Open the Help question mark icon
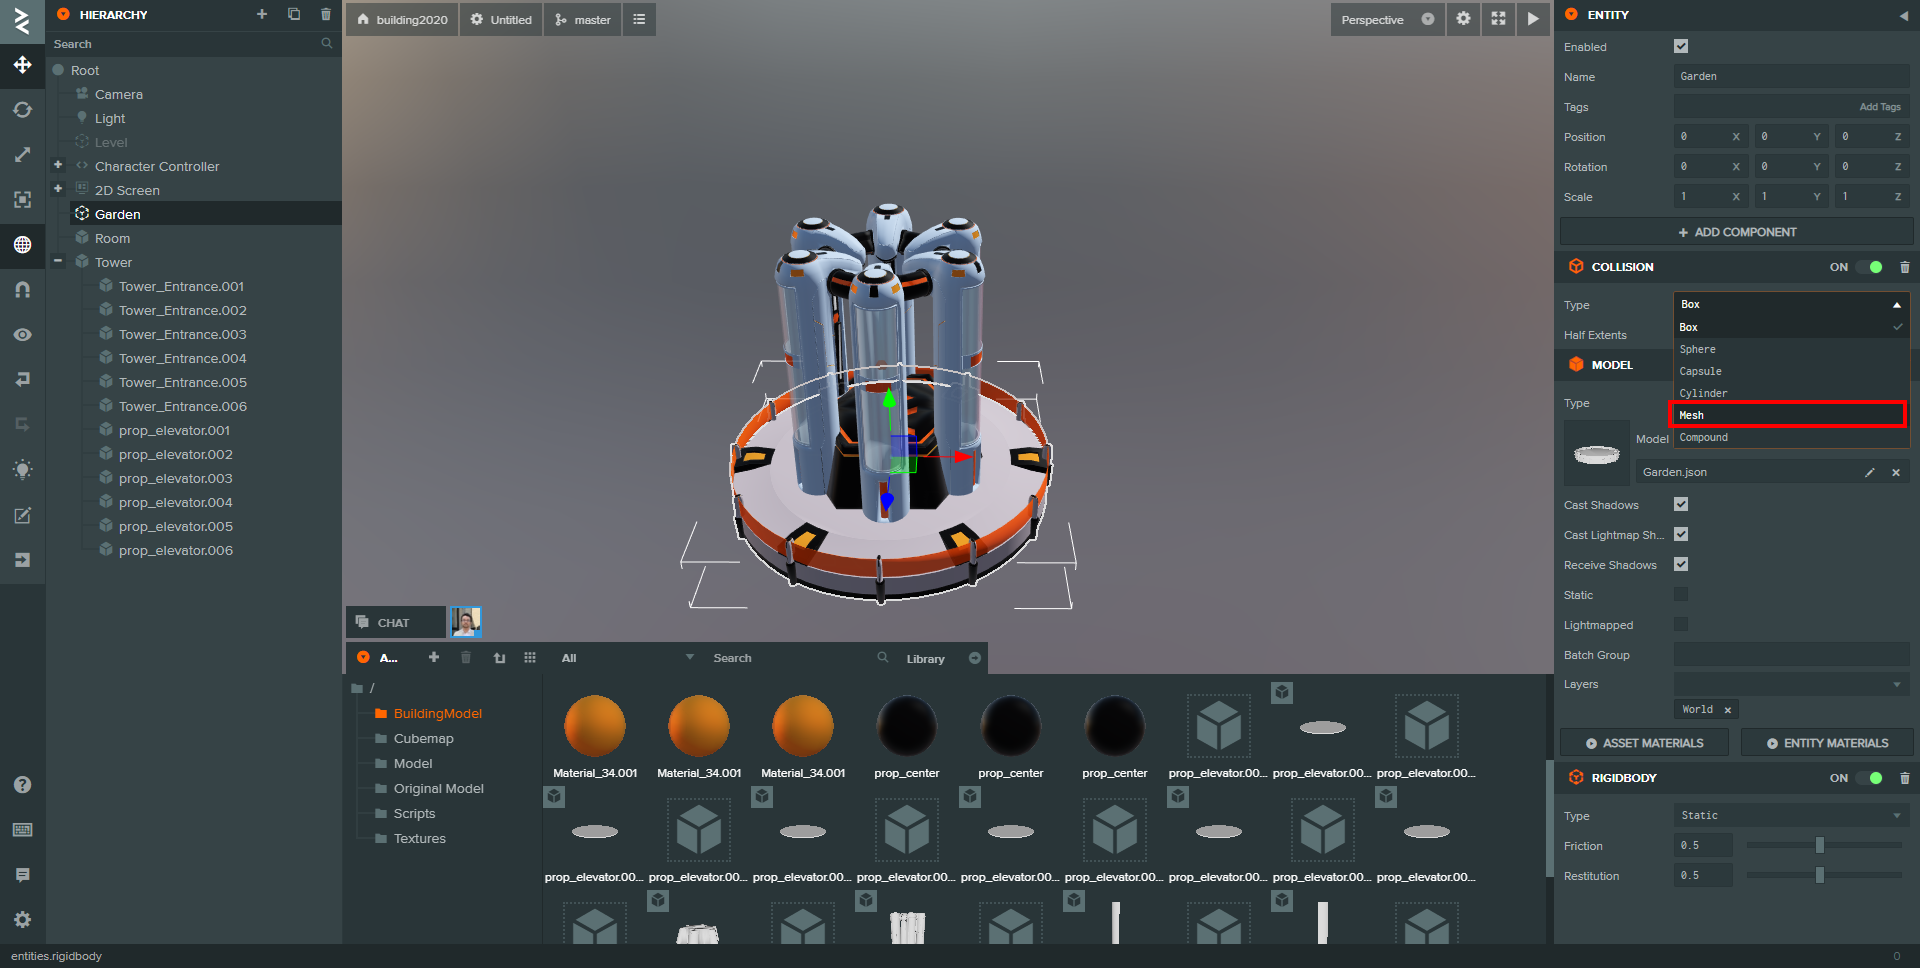 (x=22, y=785)
